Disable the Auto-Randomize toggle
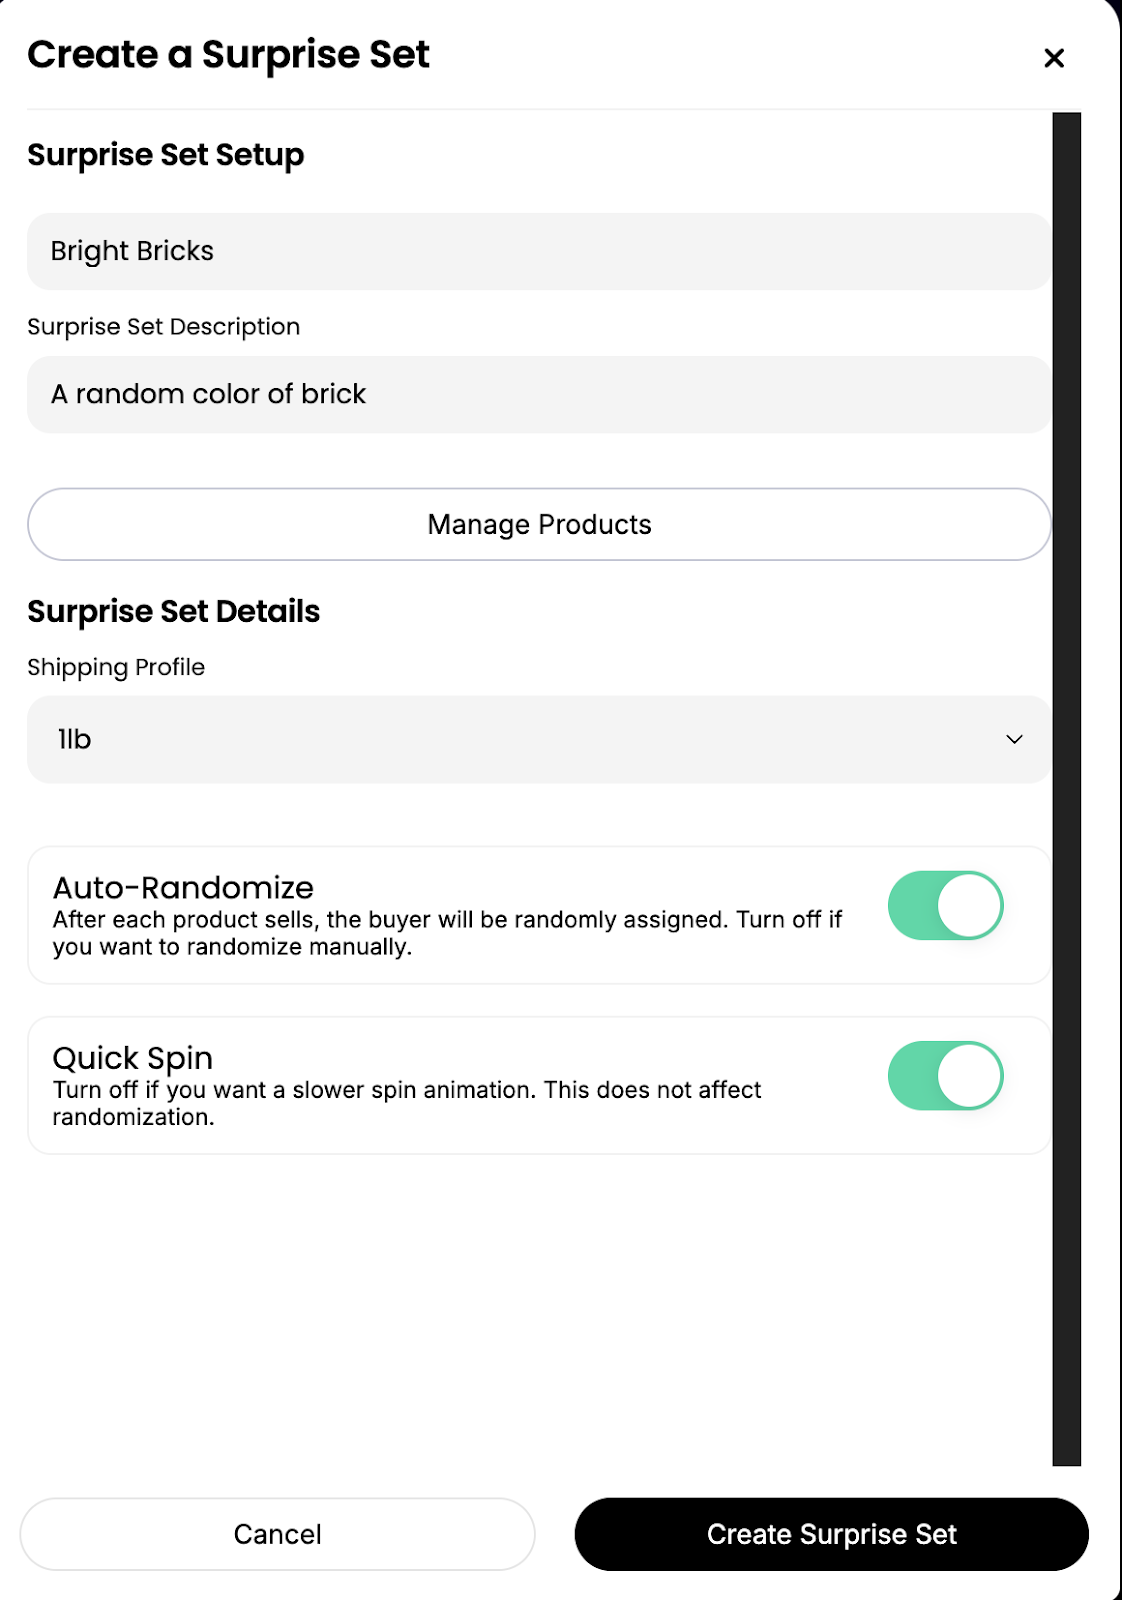1122x1600 pixels. [945, 906]
